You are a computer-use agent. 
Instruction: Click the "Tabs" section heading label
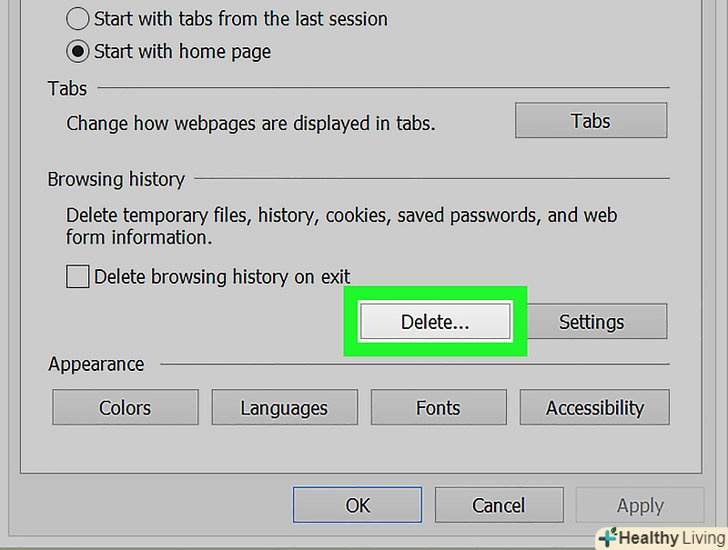(66, 89)
